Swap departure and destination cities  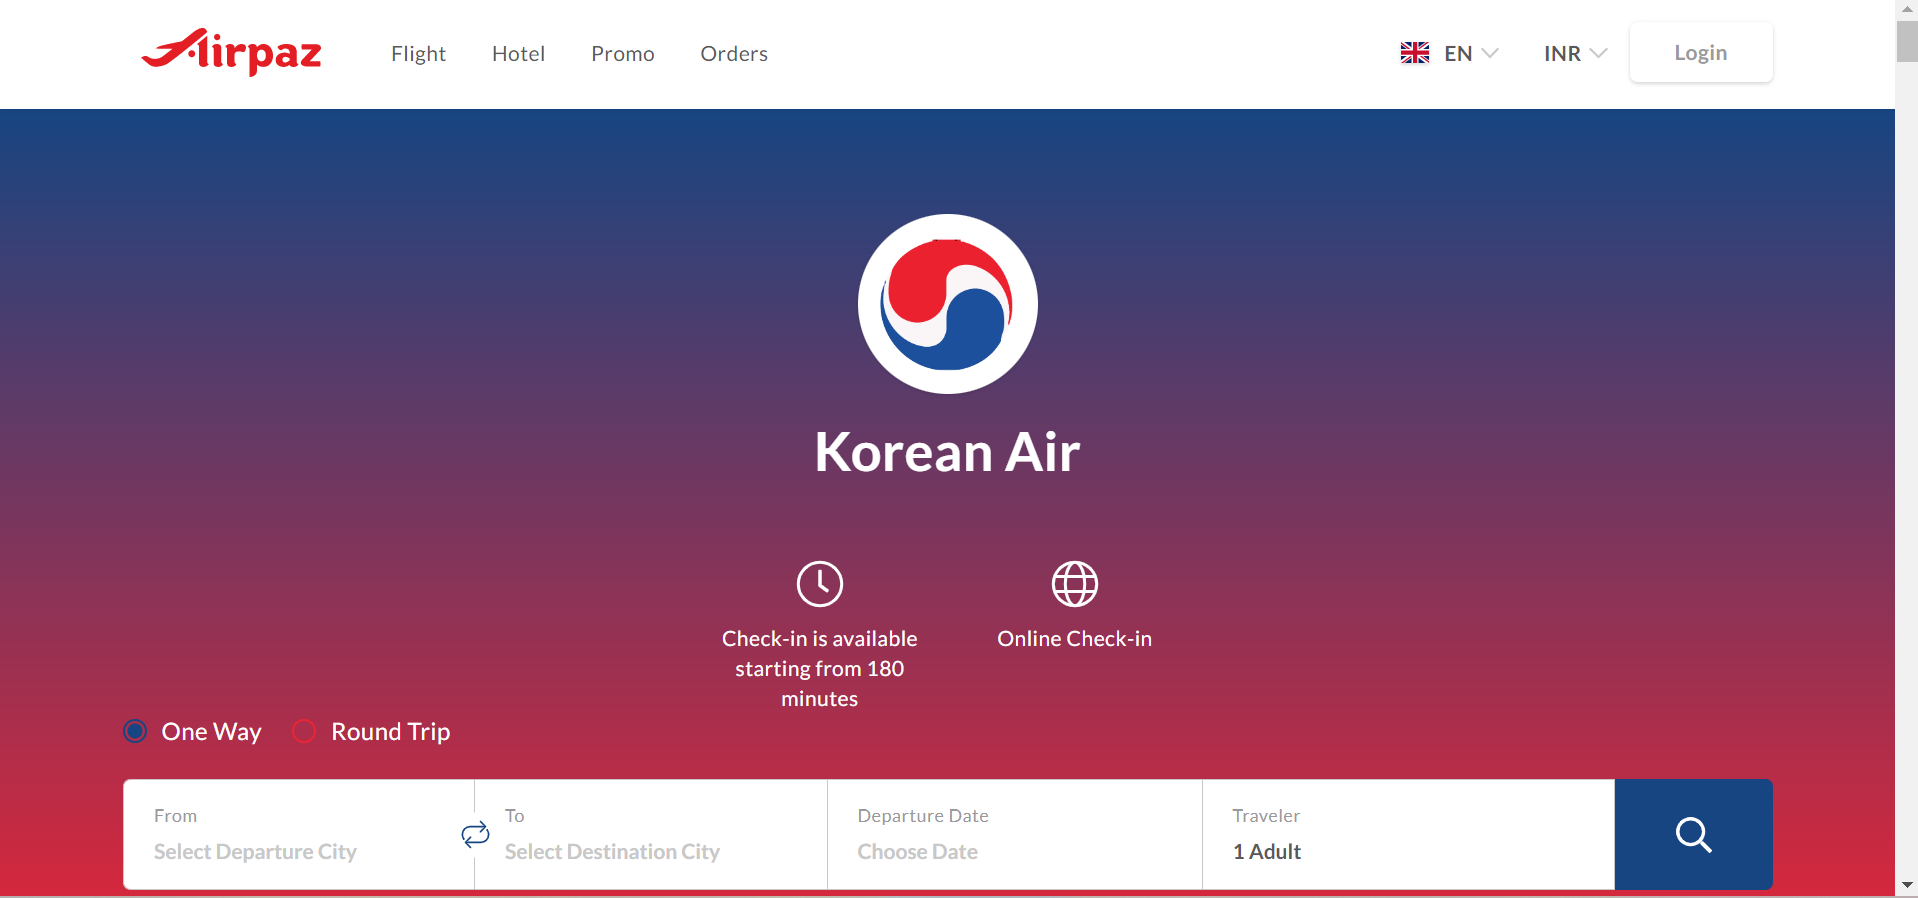pos(475,834)
